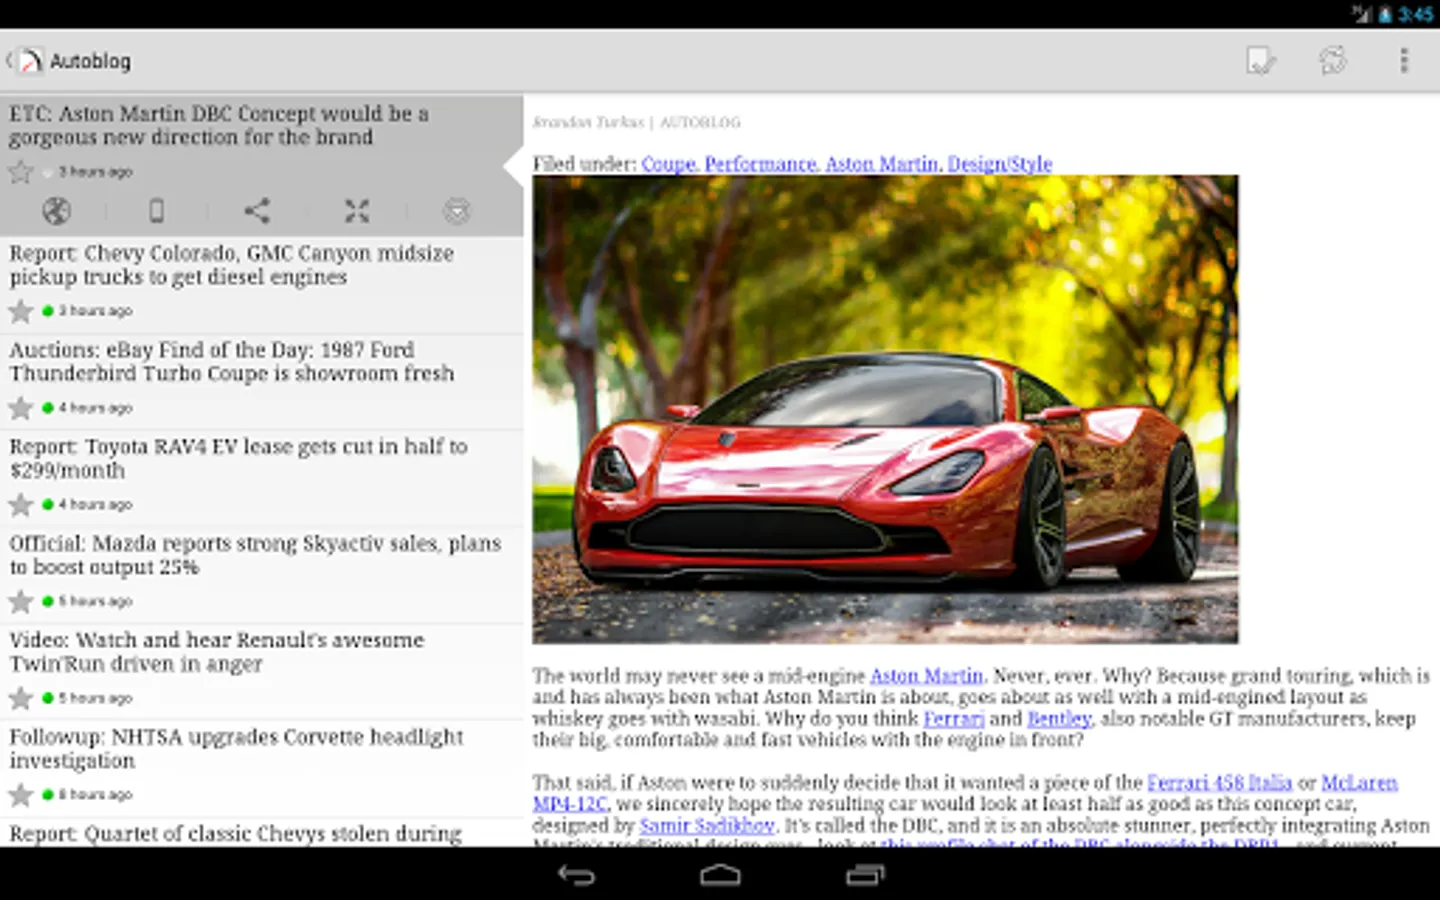Open the Renault Twin'Run video article
This screenshot has width=1440, height=900.
(x=261, y=672)
